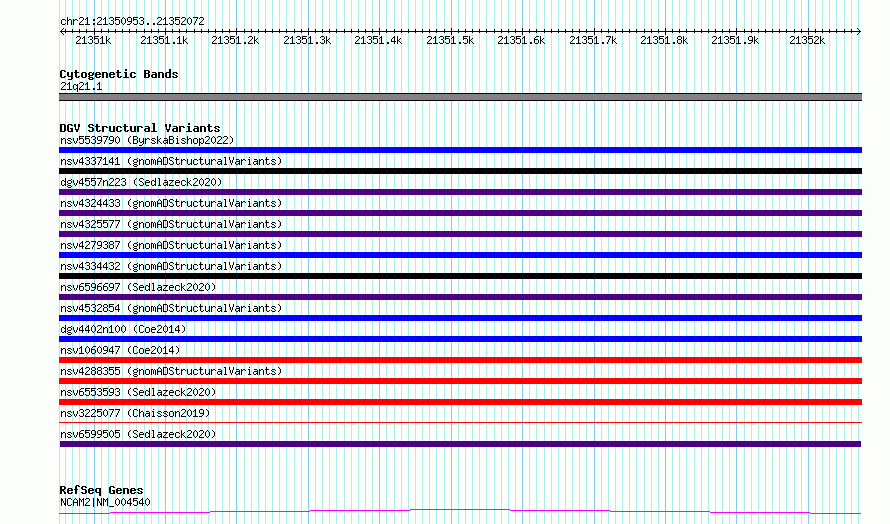Select the red bar under nsv4288355
Screen dimensions: 890x524
[x=460, y=381]
